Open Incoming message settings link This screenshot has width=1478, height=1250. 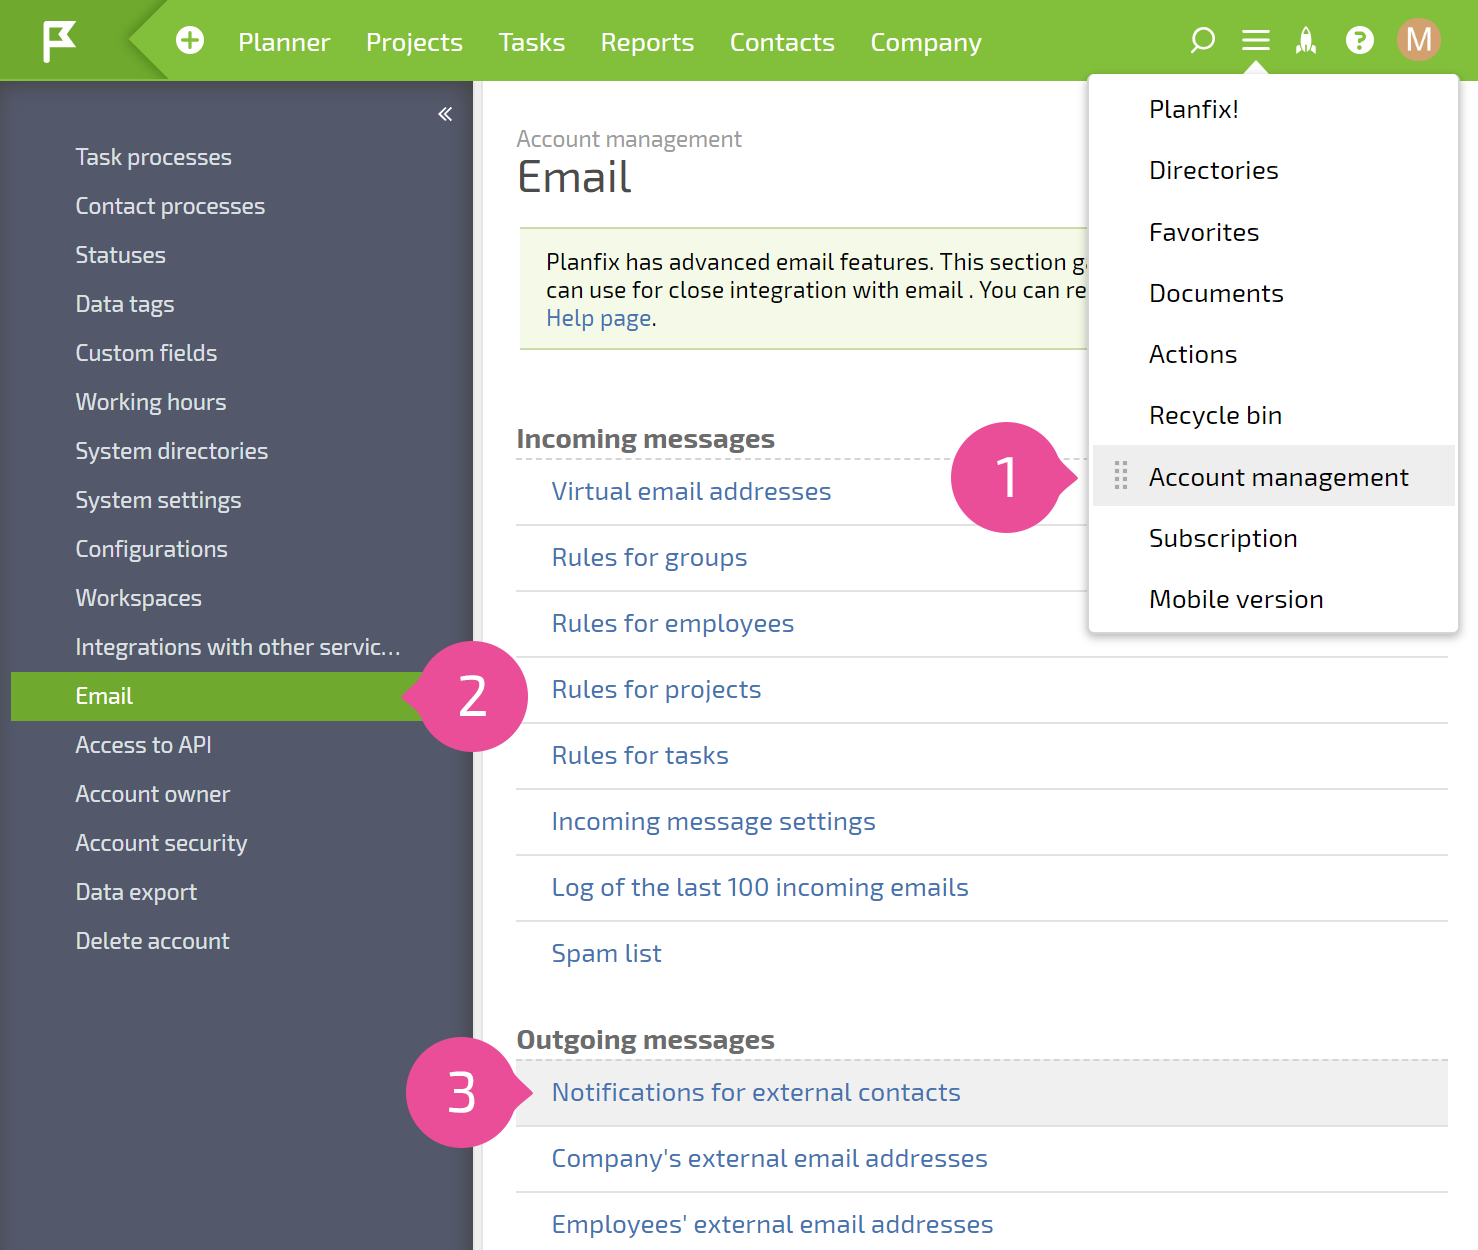713,821
